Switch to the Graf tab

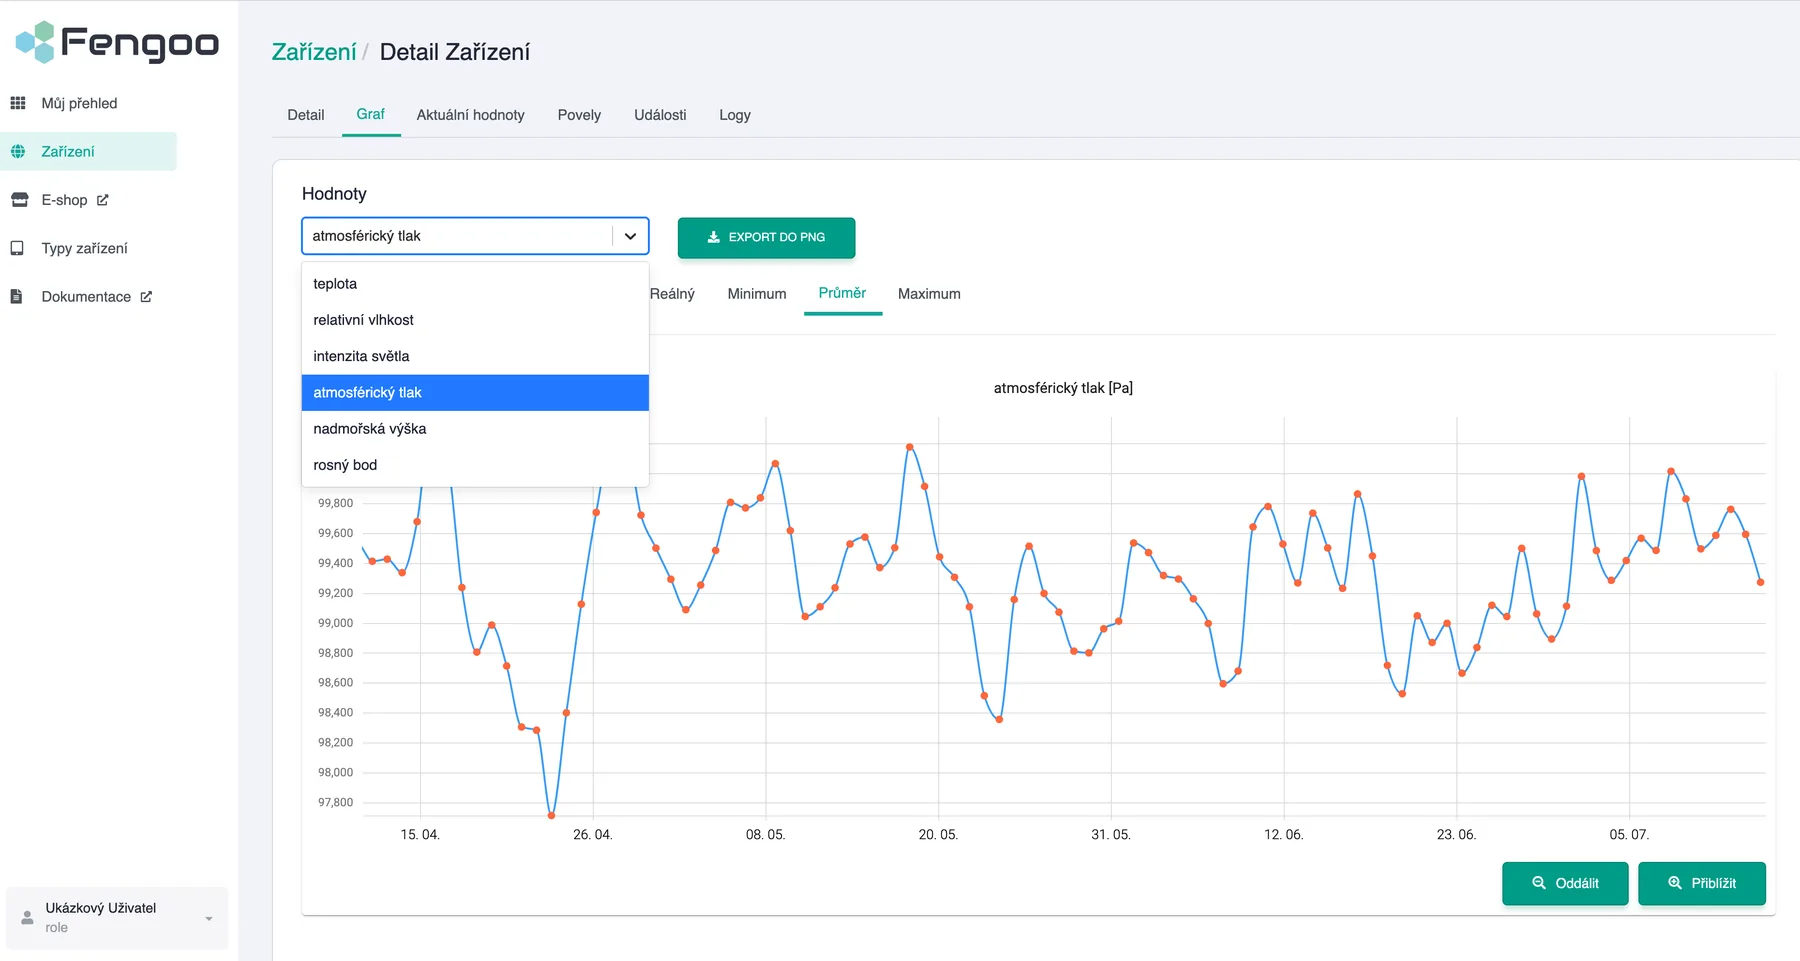tap(371, 114)
